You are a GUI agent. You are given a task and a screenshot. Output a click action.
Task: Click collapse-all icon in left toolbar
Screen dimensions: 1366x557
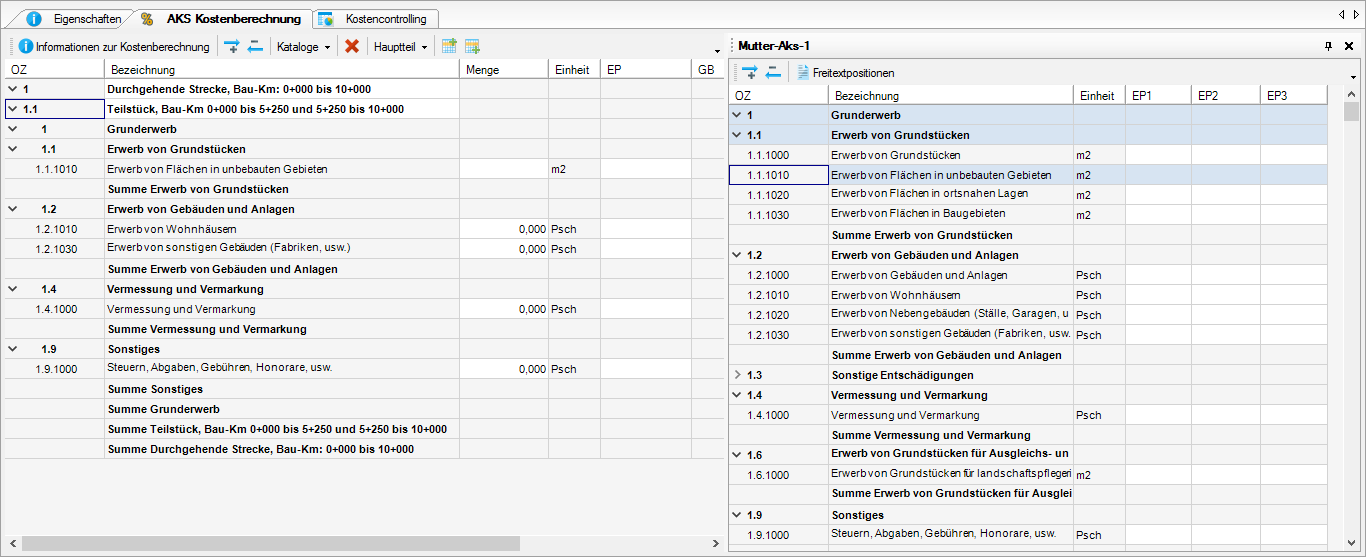pos(255,46)
